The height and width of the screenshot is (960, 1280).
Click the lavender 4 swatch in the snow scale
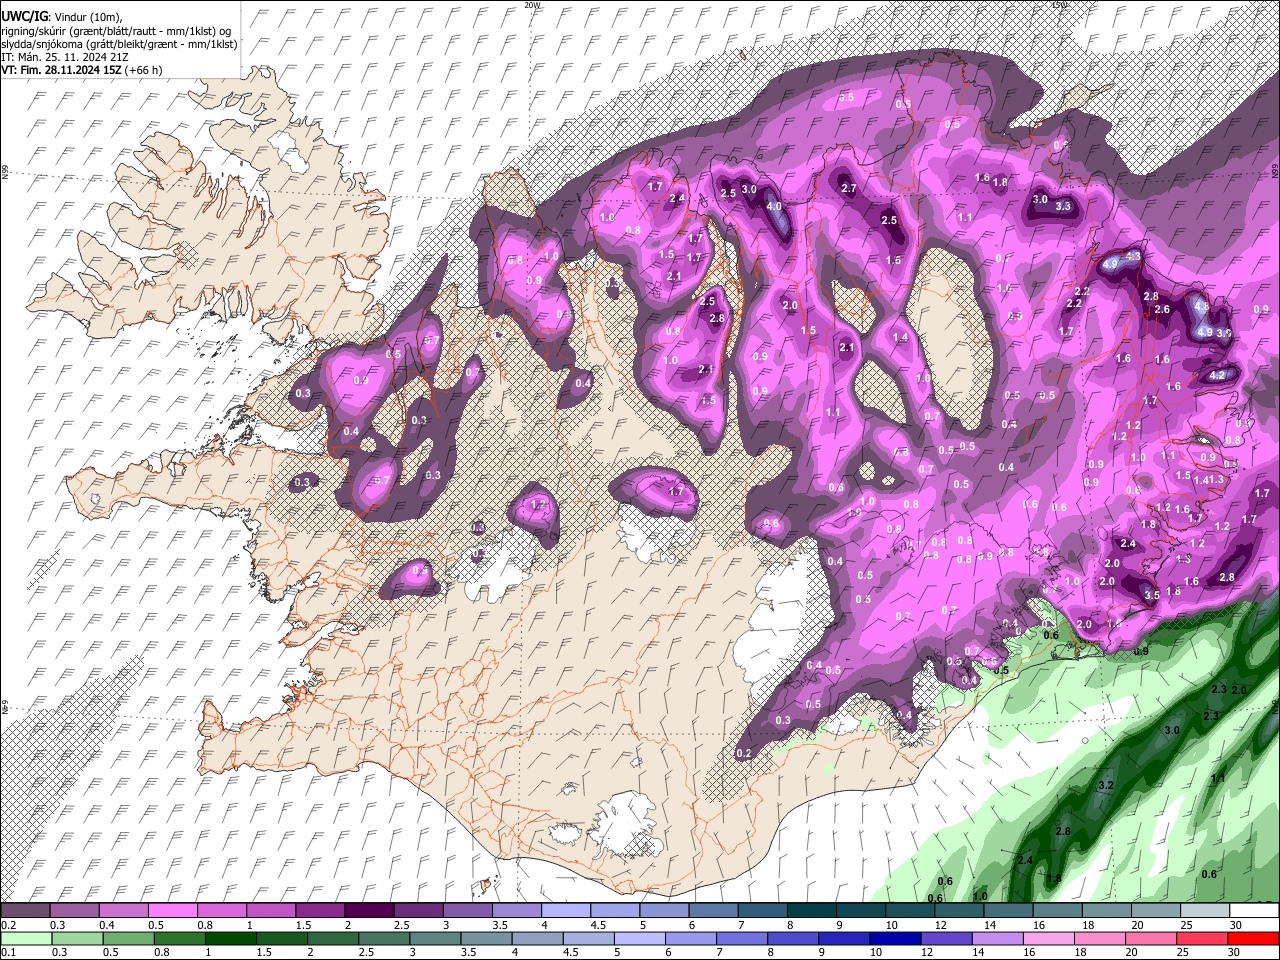566,911
